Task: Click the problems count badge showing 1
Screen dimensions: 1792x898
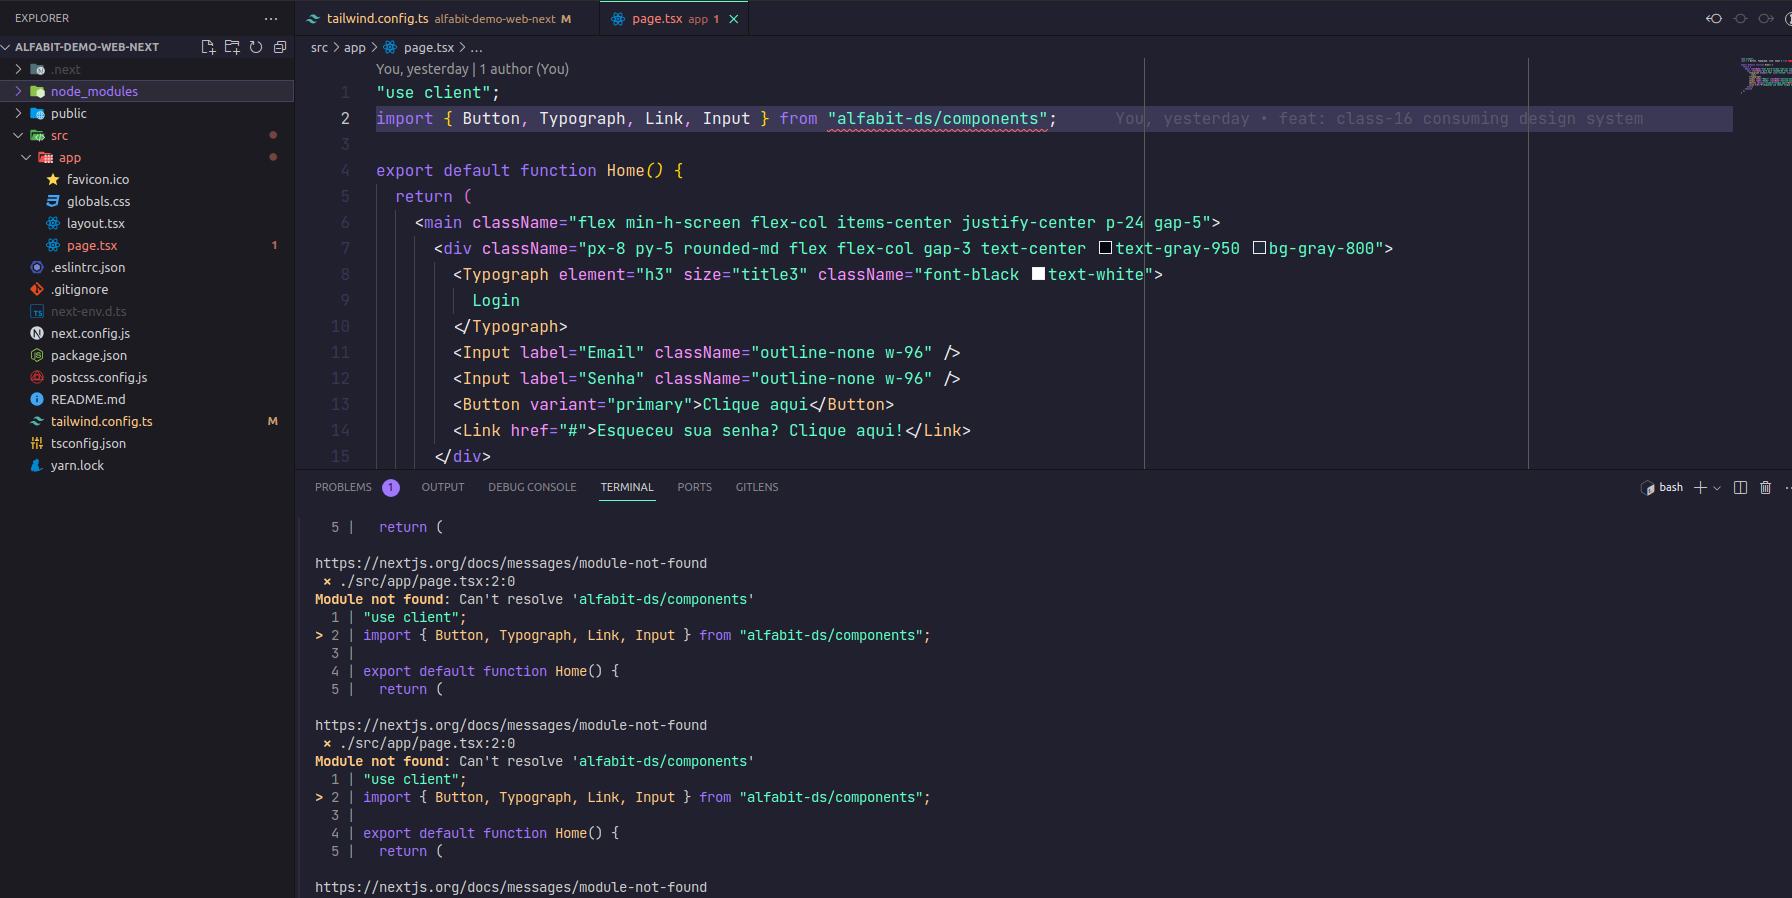Action: point(391,488)
